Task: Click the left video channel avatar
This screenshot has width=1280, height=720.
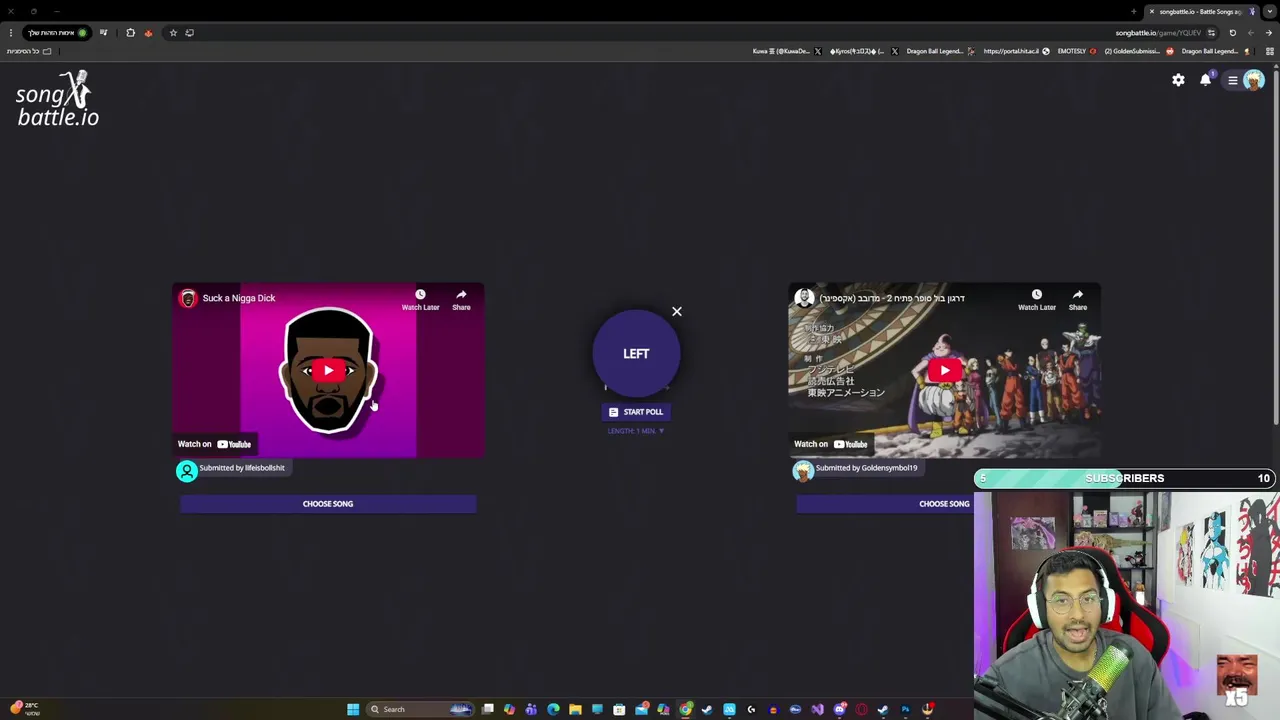Action: [188, 298]
